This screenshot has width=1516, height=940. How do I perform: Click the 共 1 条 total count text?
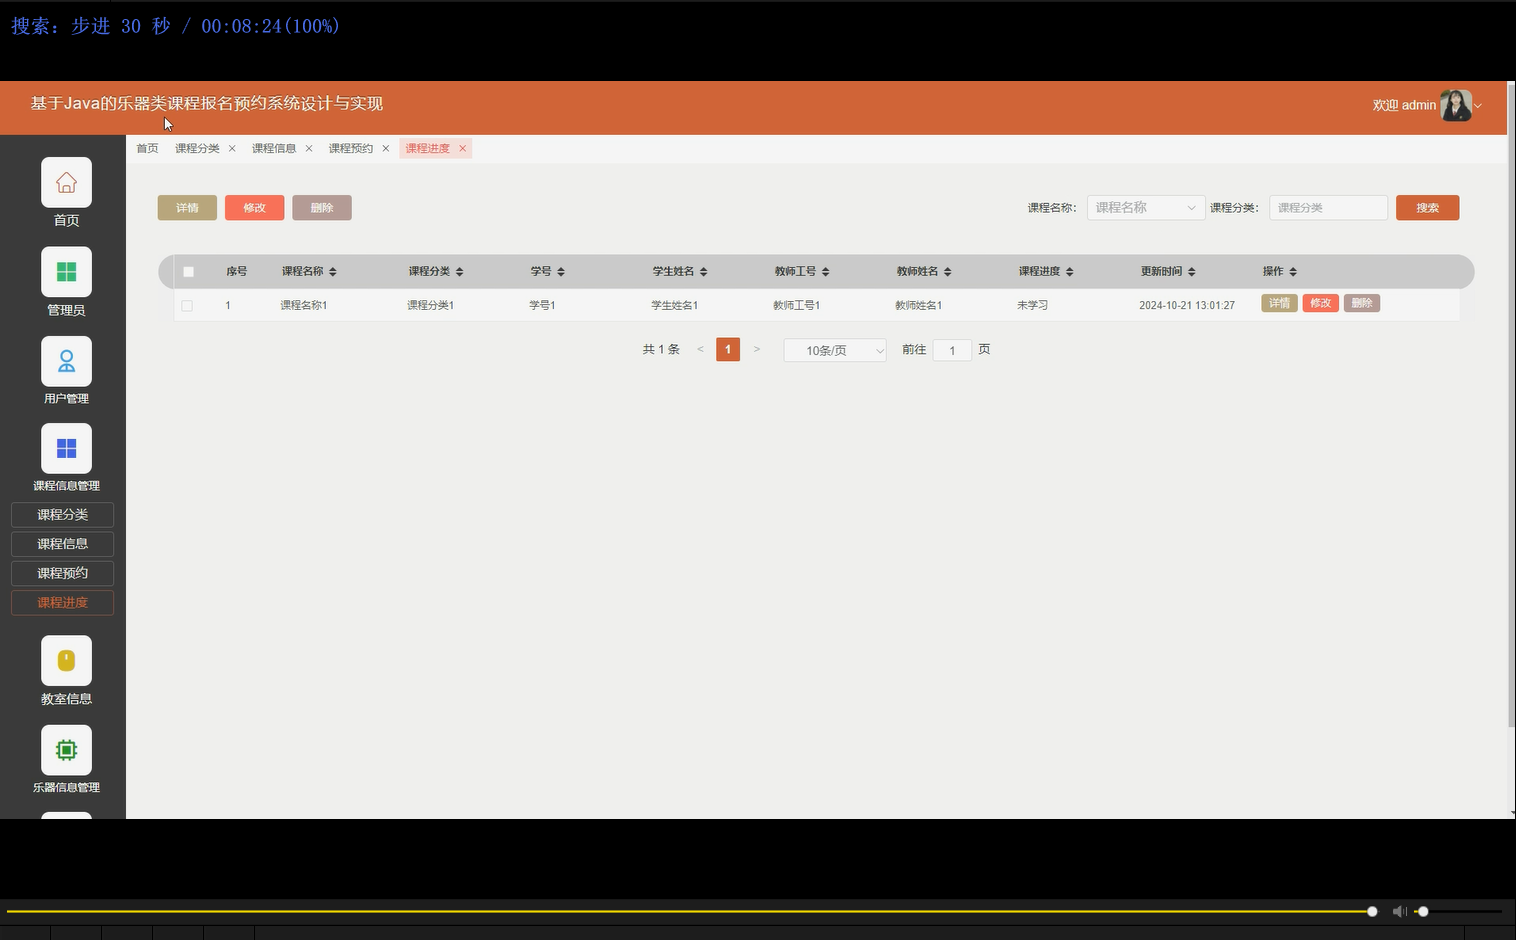(x=661, y=349)
